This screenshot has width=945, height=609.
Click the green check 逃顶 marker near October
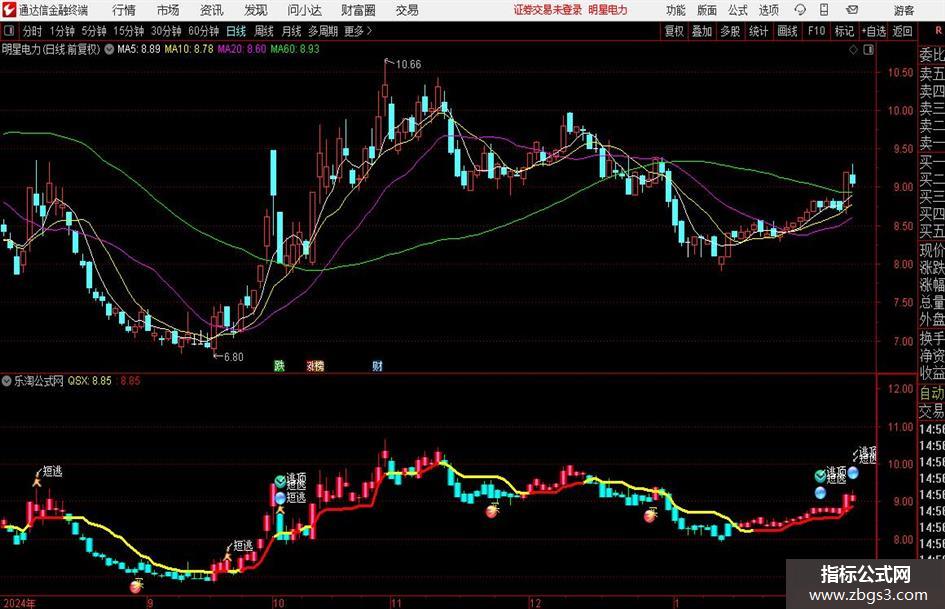(280, 481)
